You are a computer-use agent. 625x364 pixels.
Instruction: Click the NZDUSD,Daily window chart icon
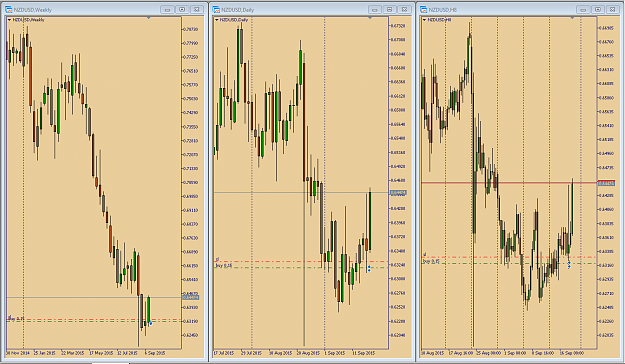(216, 10)
